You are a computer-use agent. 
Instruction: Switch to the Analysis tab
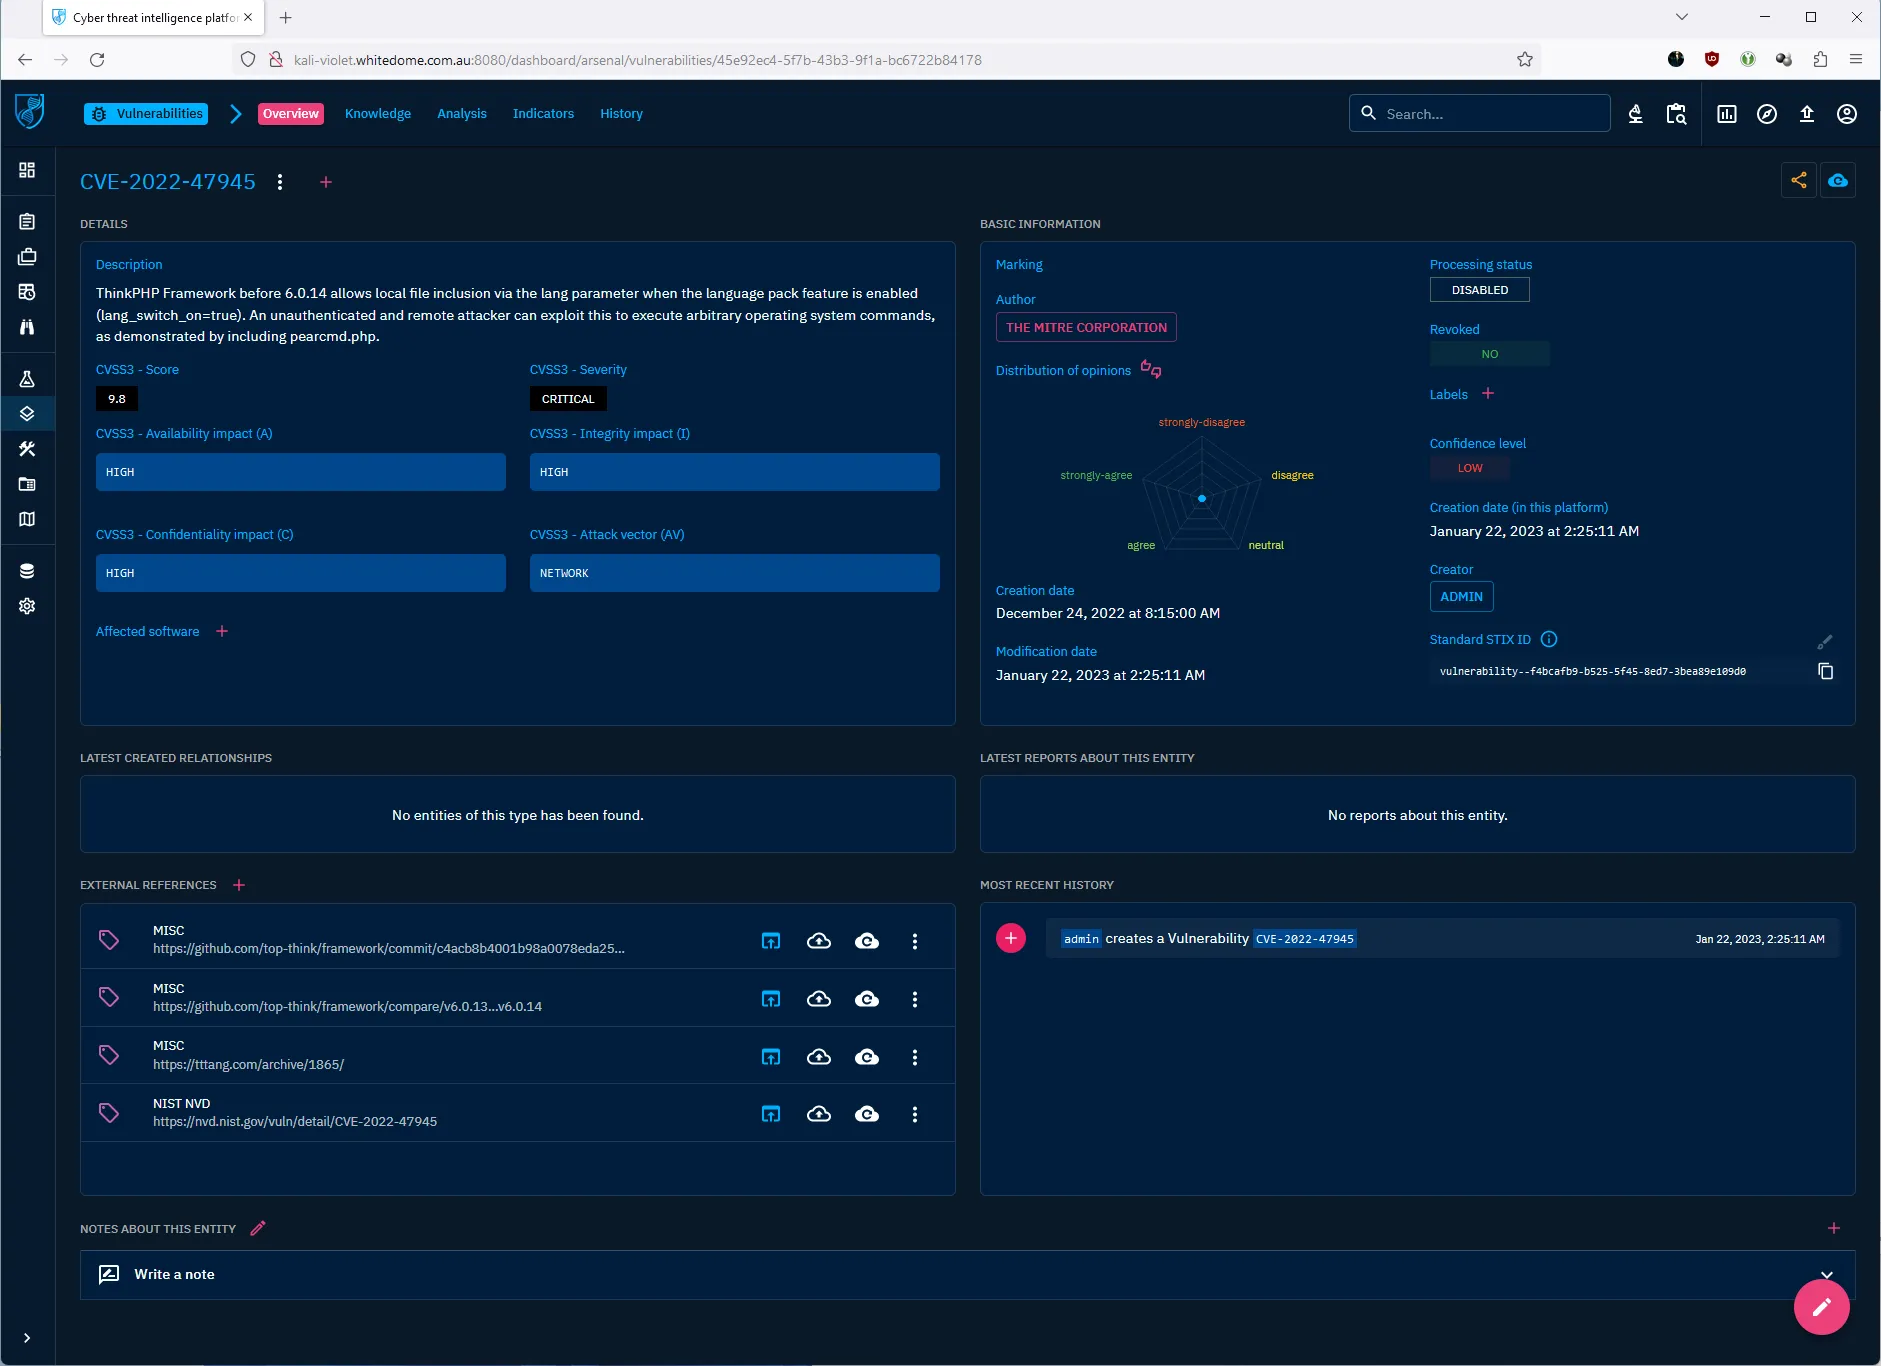[462, 114]
